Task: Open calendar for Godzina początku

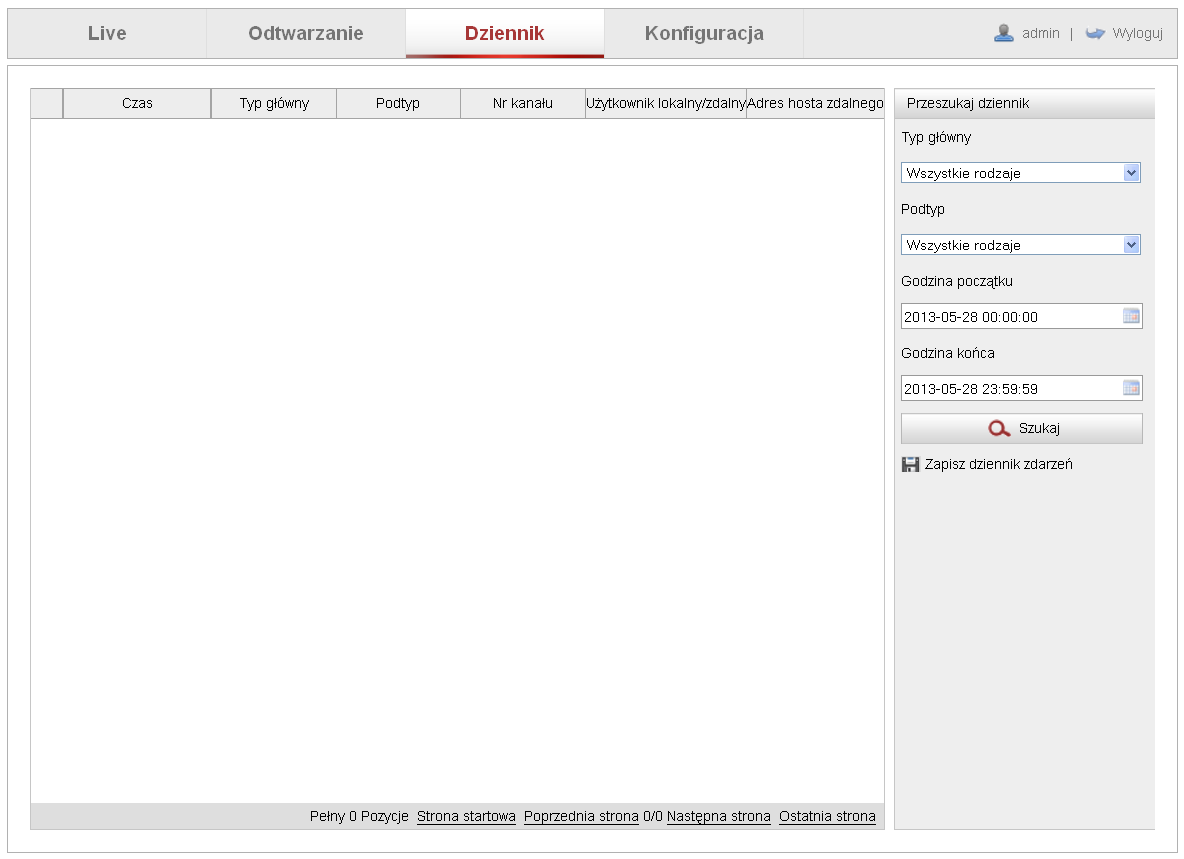Action: point(1130,316)
